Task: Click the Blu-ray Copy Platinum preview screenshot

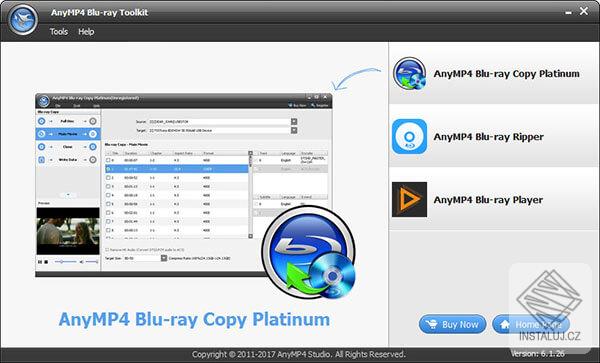Action: pyautogui.click(x=184, y=185)
